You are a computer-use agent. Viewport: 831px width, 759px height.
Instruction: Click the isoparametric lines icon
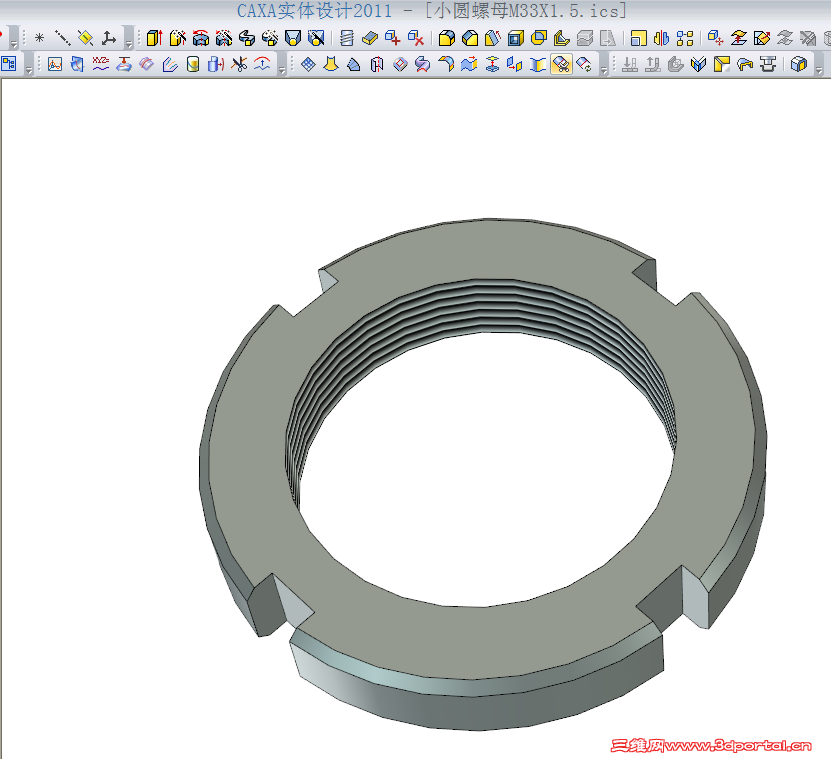click(x=170, y=64)
